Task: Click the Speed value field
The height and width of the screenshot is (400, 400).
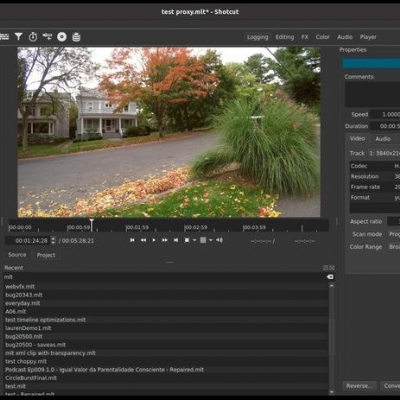Action: click(385, 114)
